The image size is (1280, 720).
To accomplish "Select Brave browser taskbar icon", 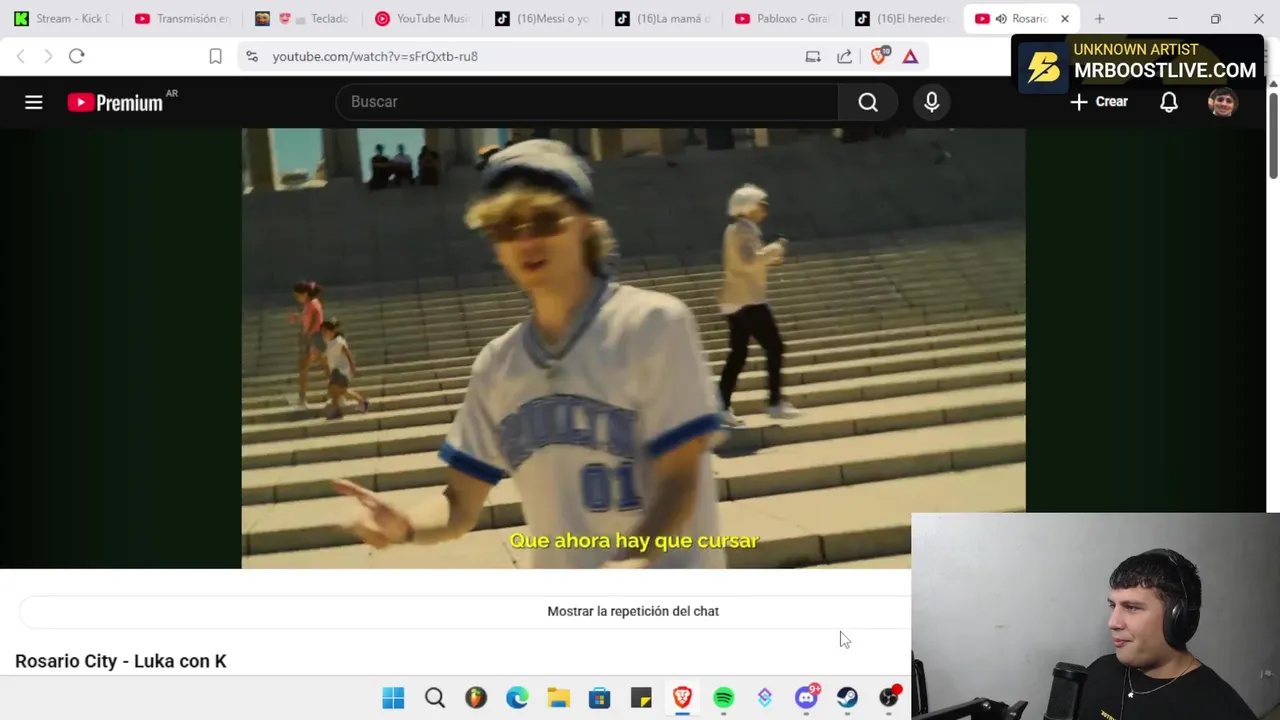I will click(682, 698).
